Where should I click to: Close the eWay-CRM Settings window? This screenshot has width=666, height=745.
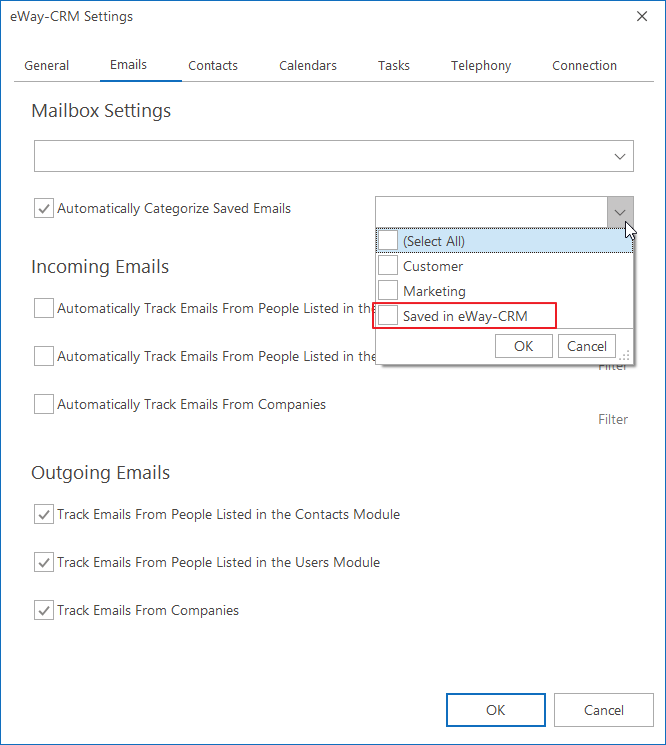[642, 16]
